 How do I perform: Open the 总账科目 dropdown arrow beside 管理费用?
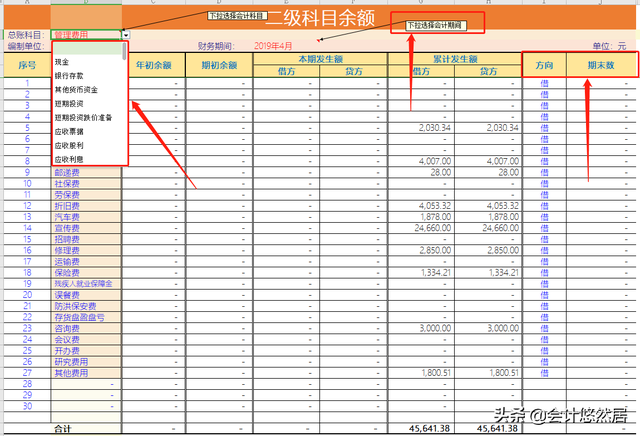(x=126, y=35)
